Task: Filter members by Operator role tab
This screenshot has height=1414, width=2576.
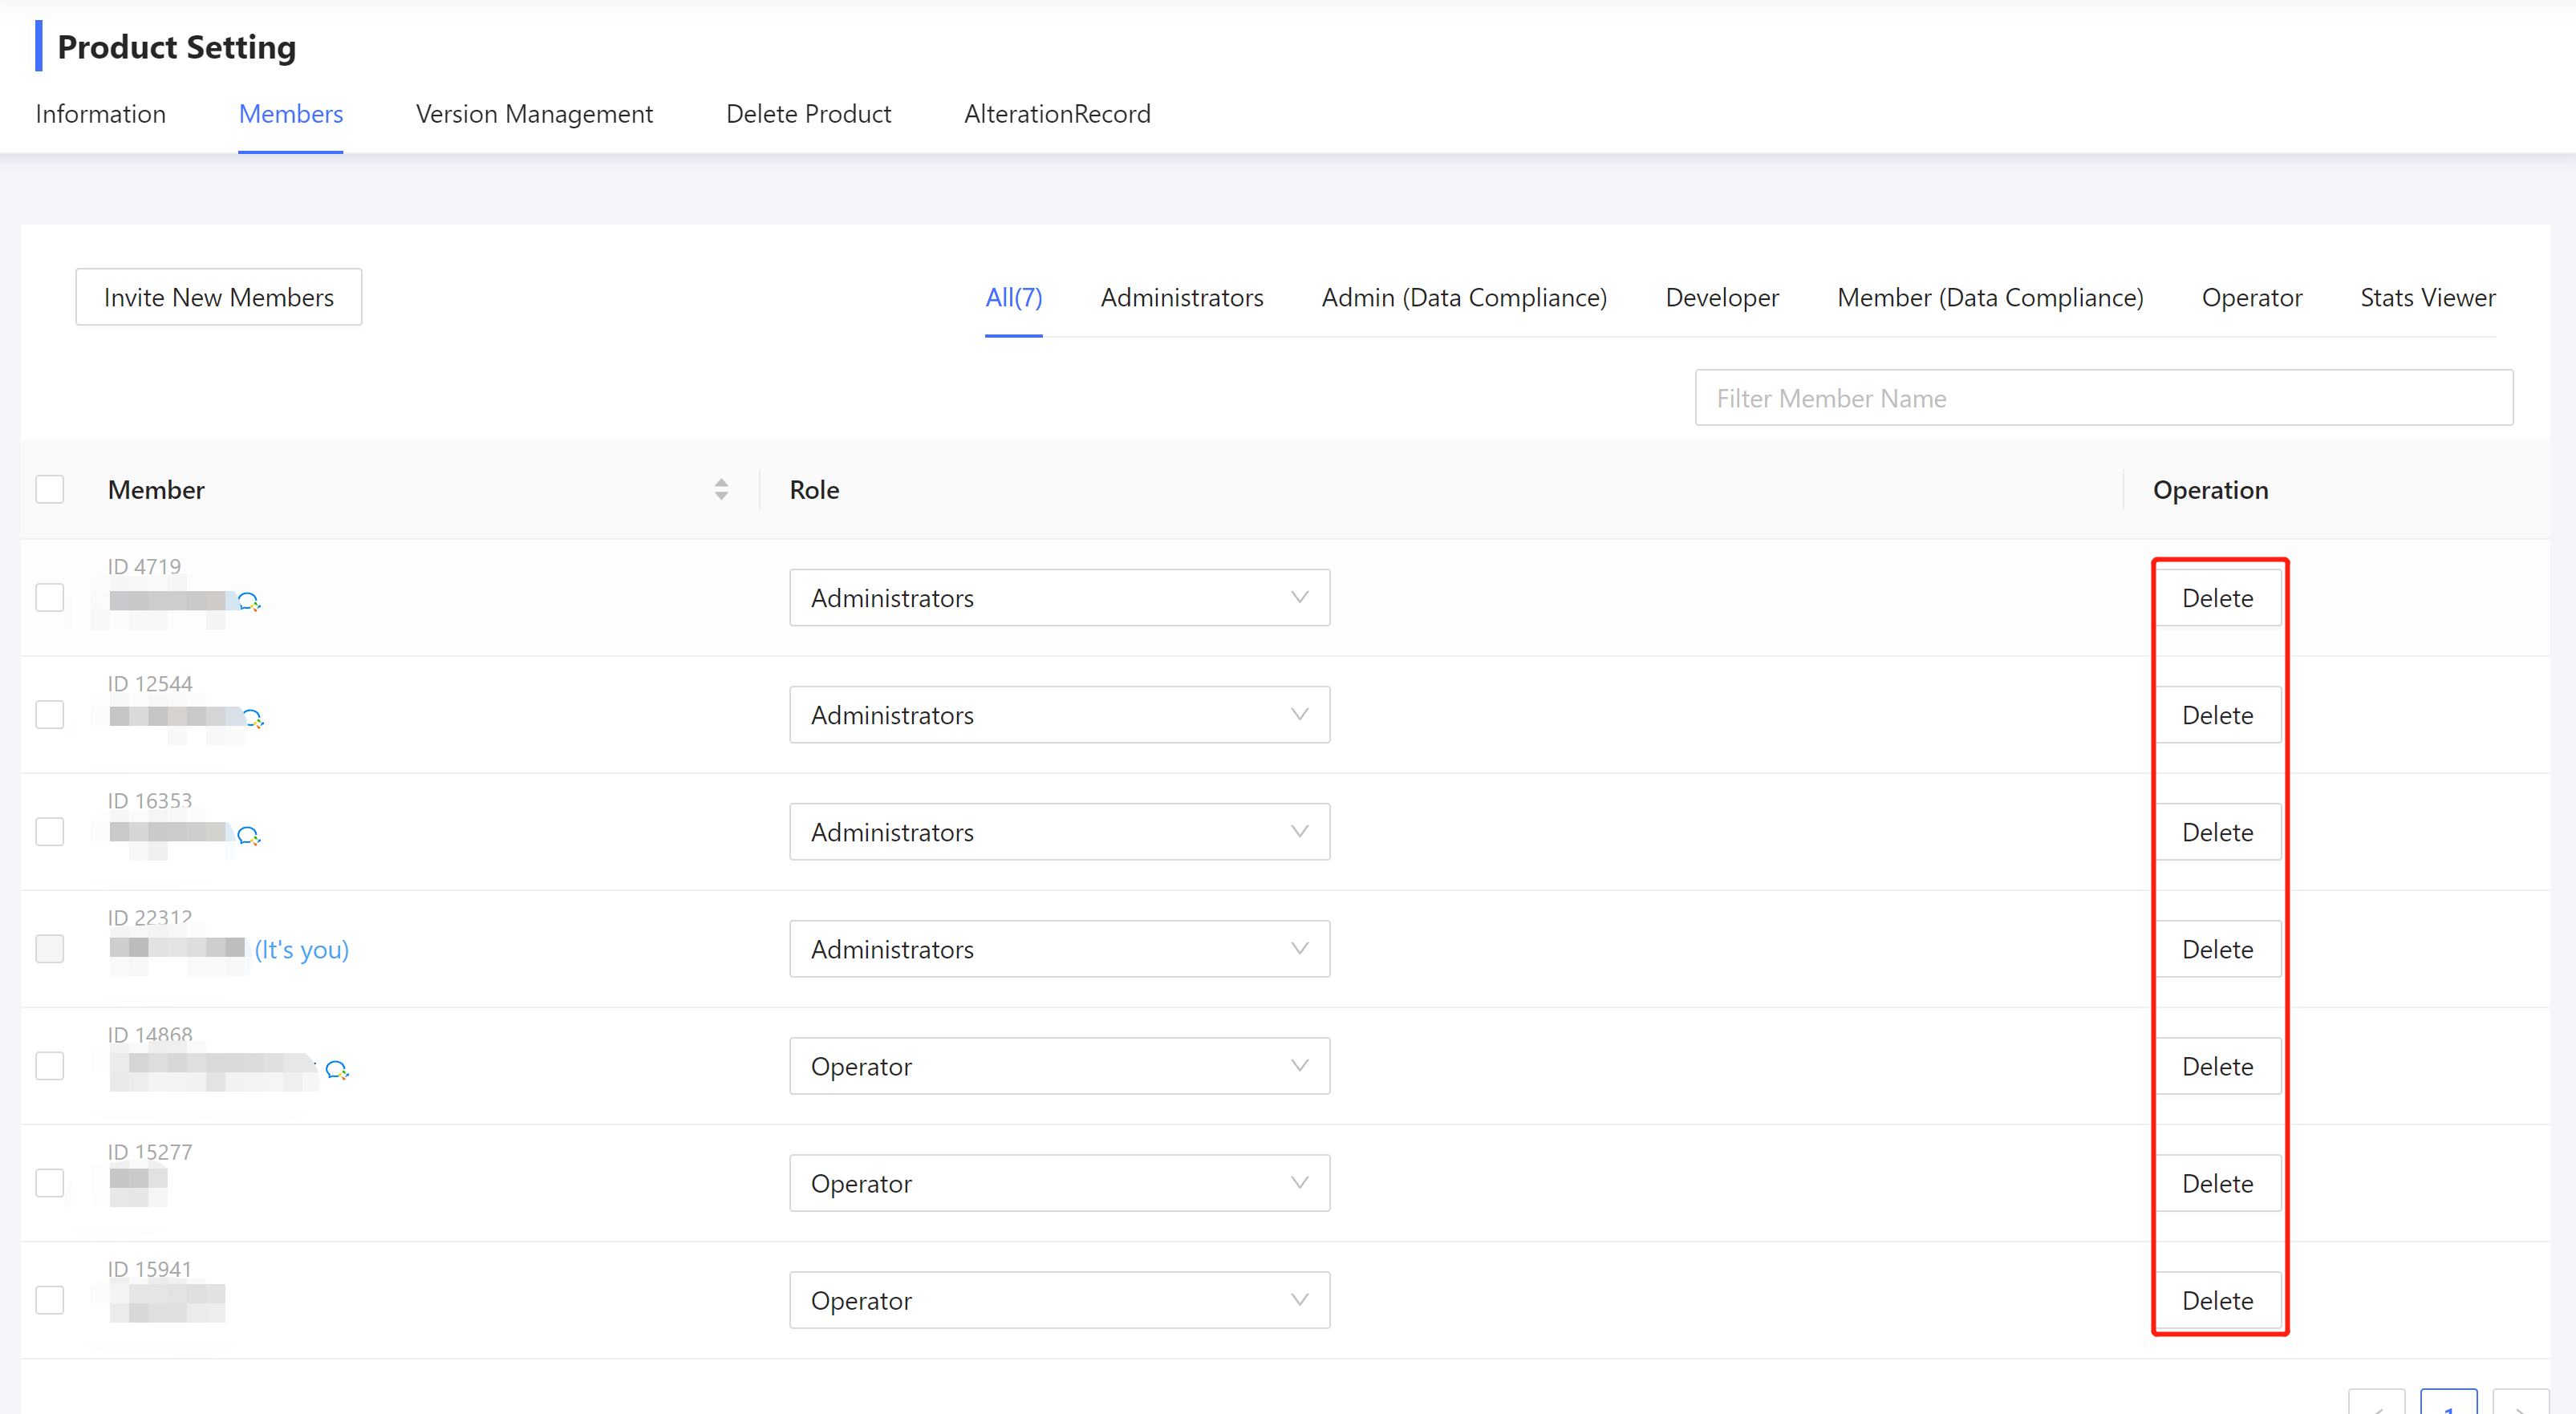Action: [2251, 297]
